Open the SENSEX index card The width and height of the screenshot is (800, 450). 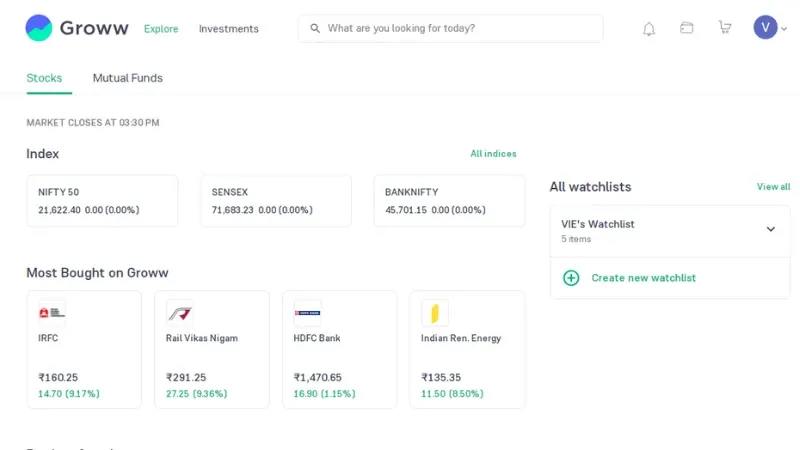pyautogui.click(x=276, y=201)
